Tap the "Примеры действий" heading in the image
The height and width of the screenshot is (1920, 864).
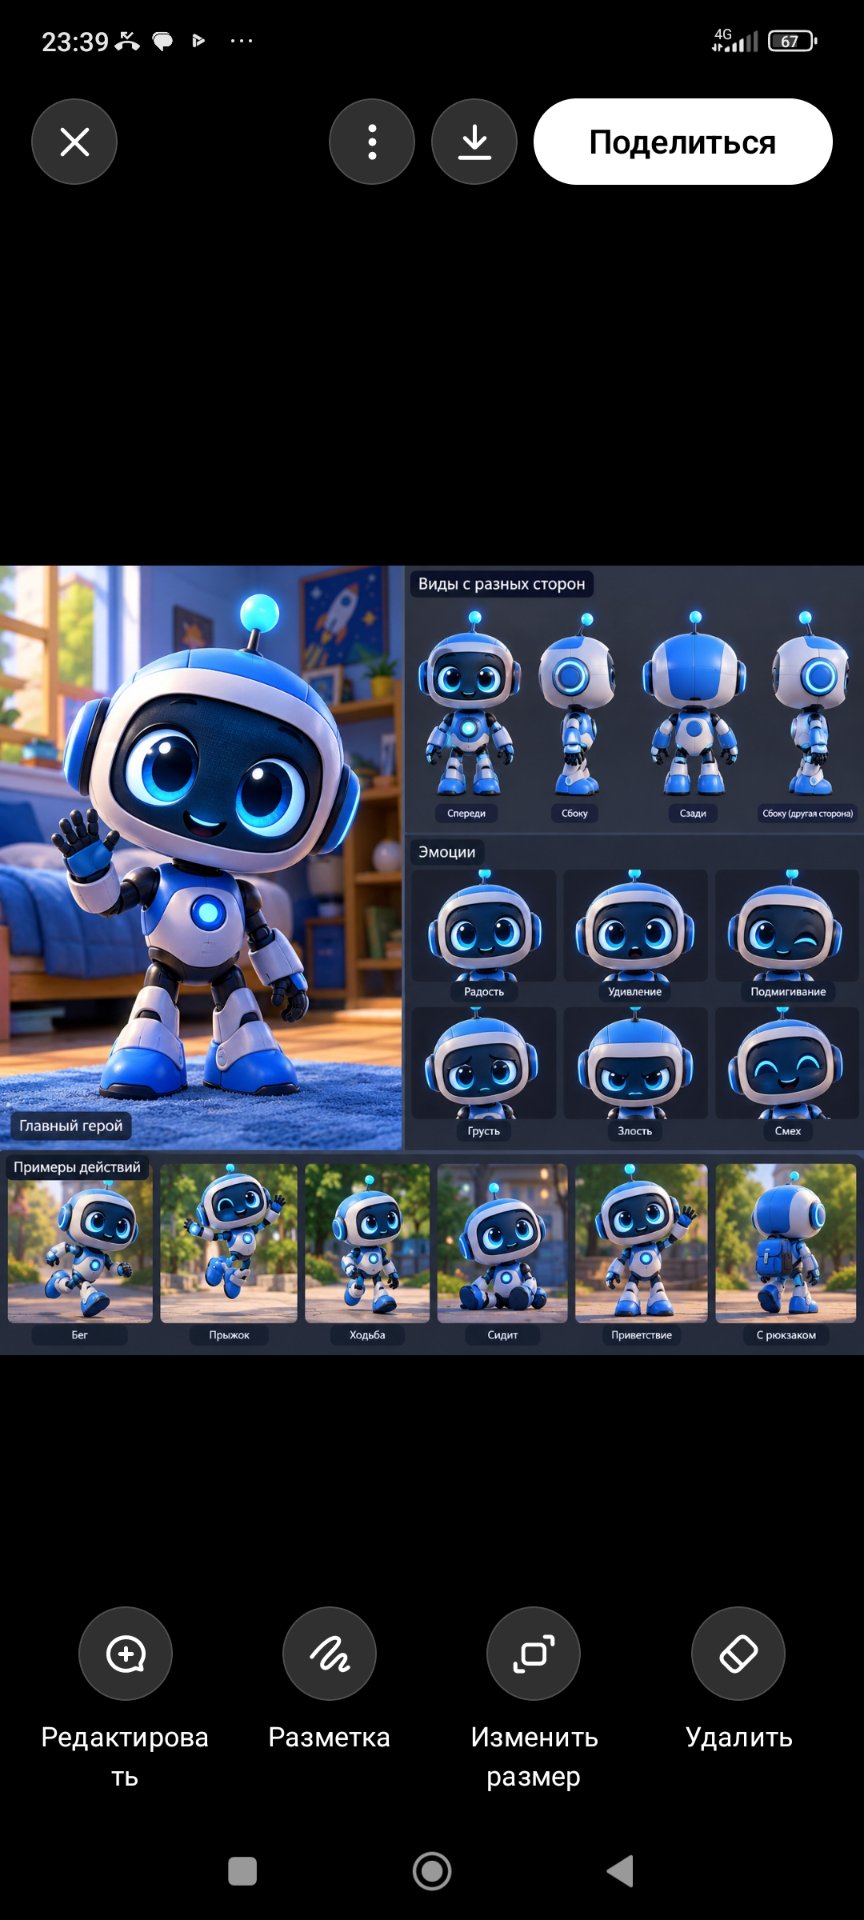[77, 1167]
